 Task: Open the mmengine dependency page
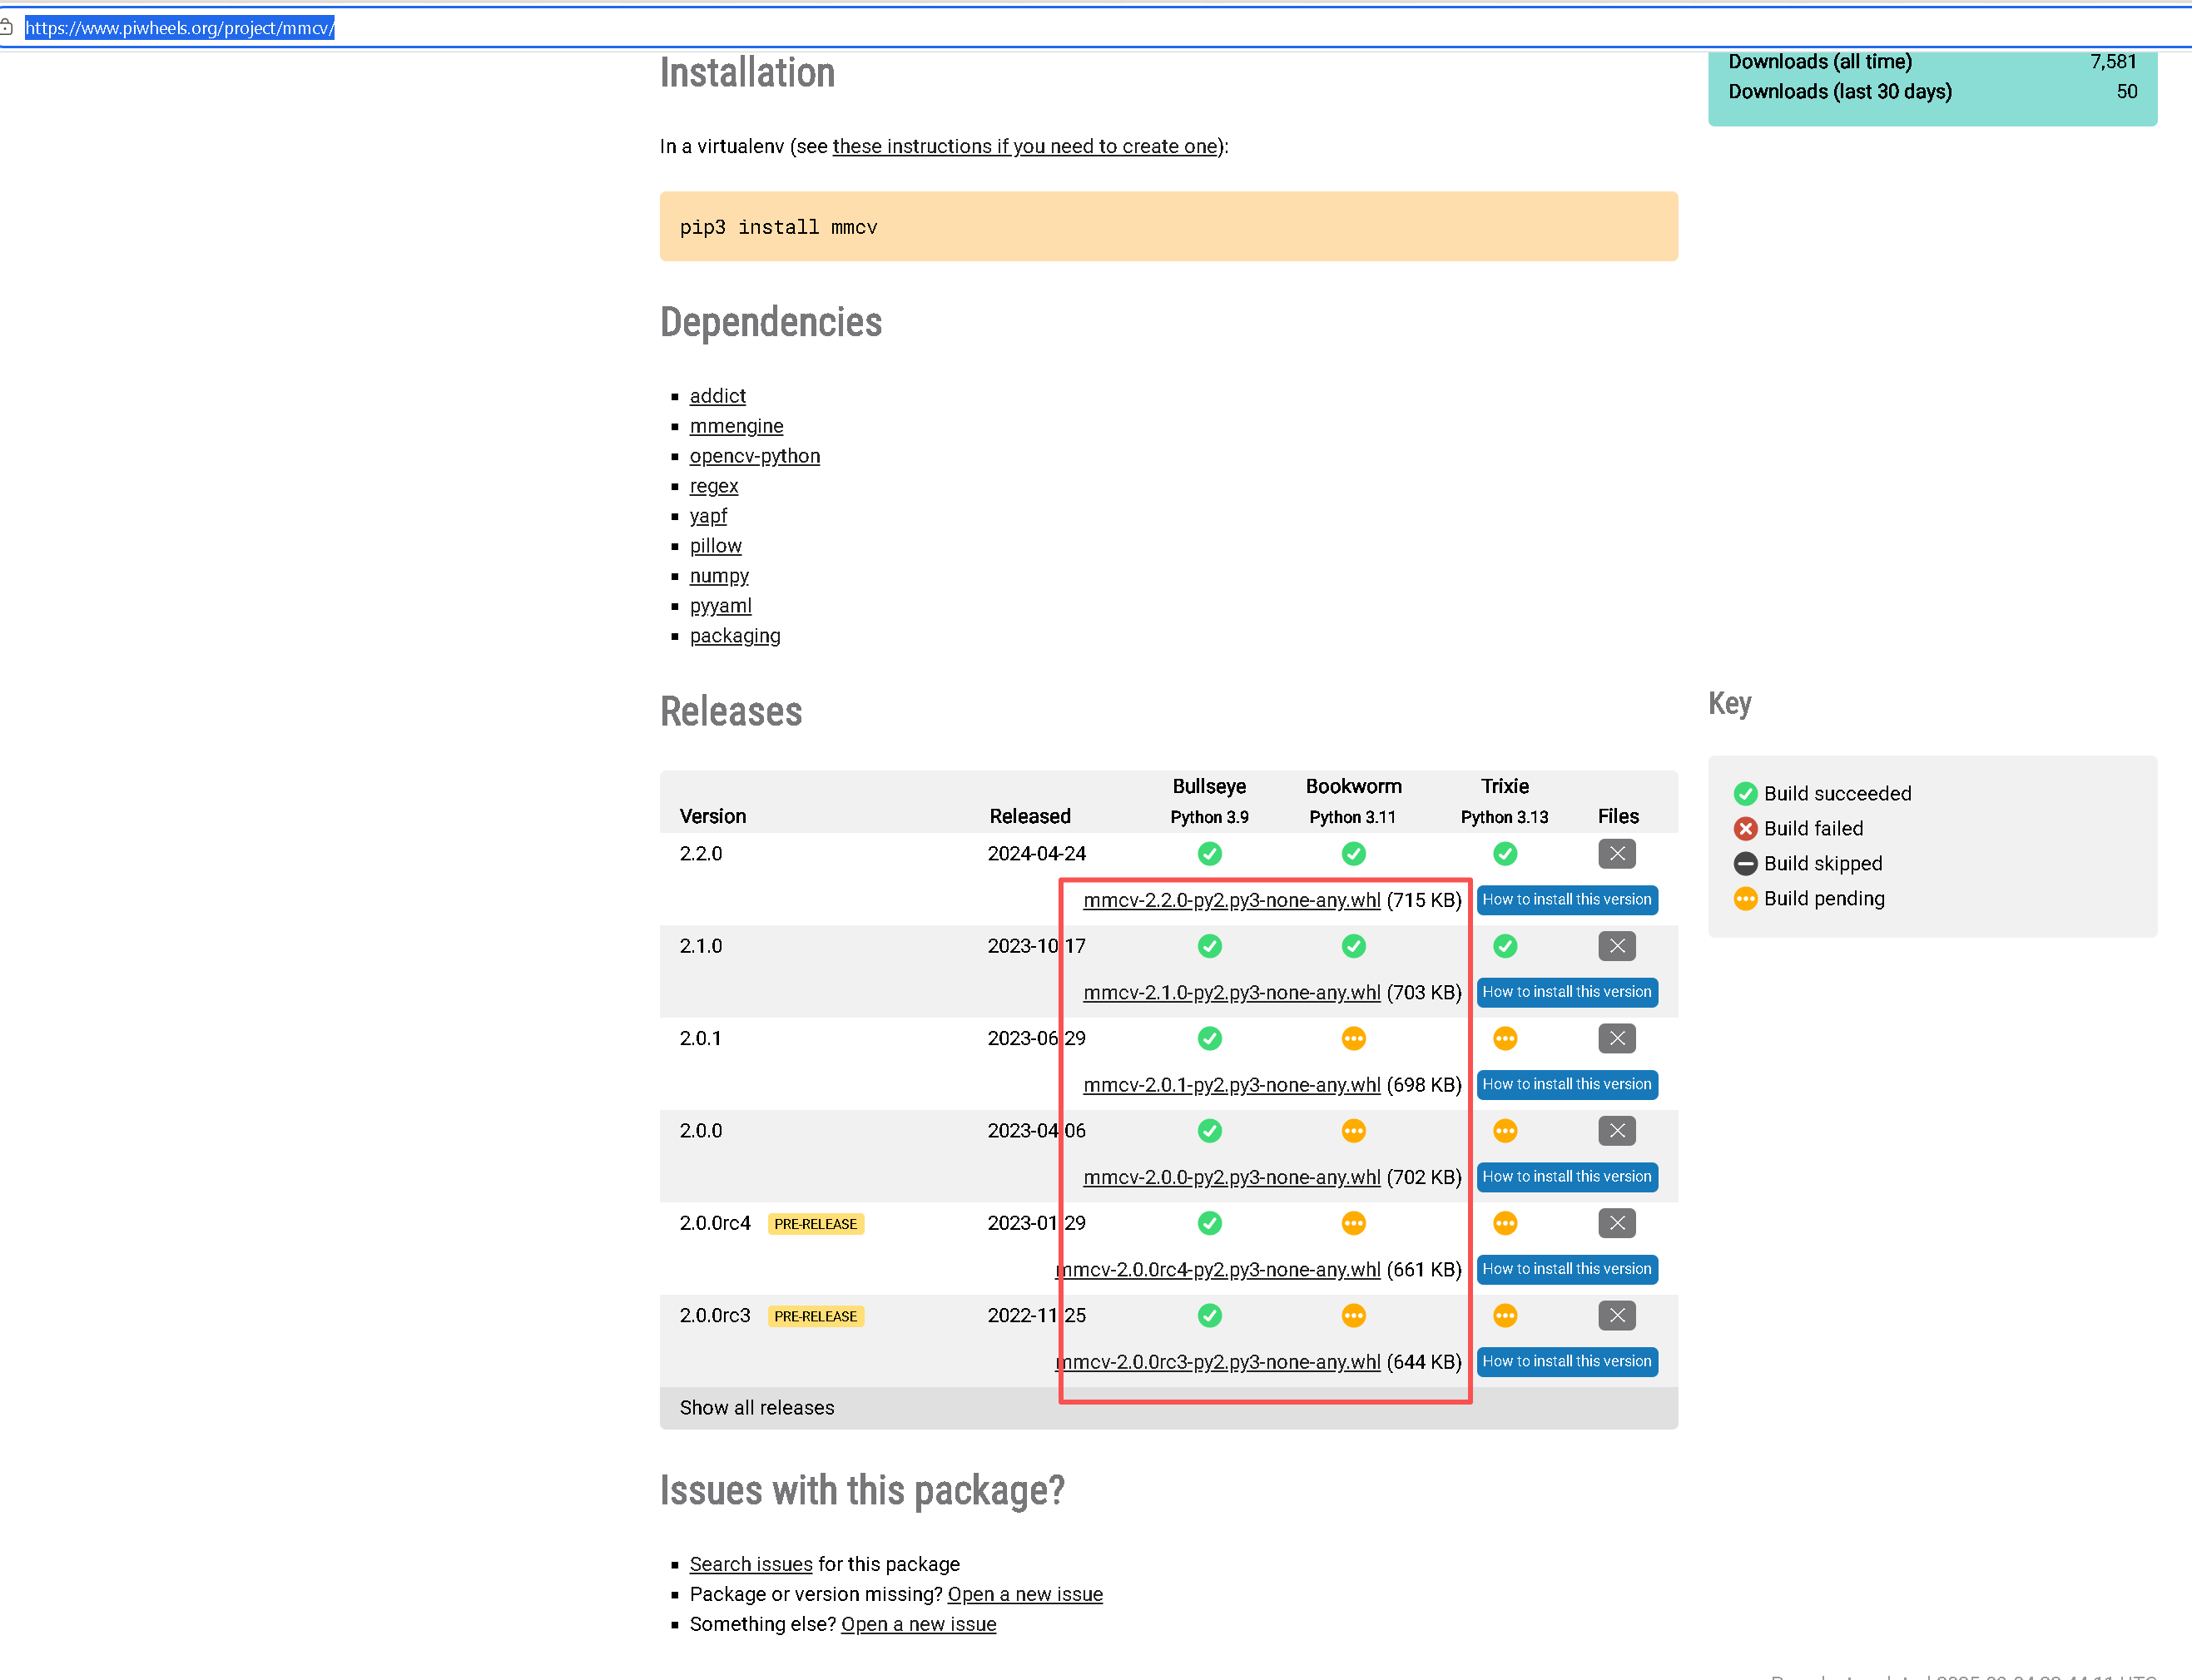click(x=736, y=427)
